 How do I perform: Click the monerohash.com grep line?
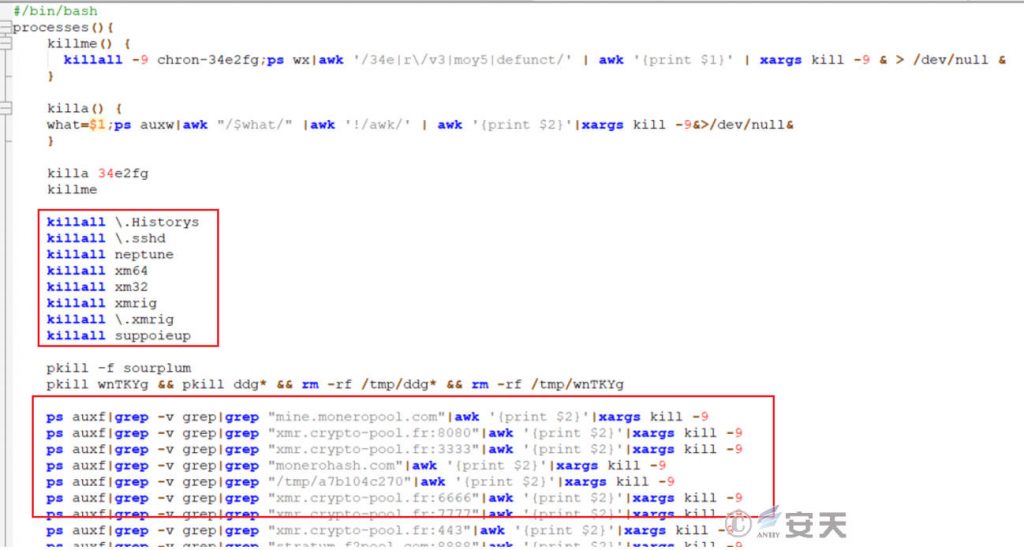tap(356, 466)
